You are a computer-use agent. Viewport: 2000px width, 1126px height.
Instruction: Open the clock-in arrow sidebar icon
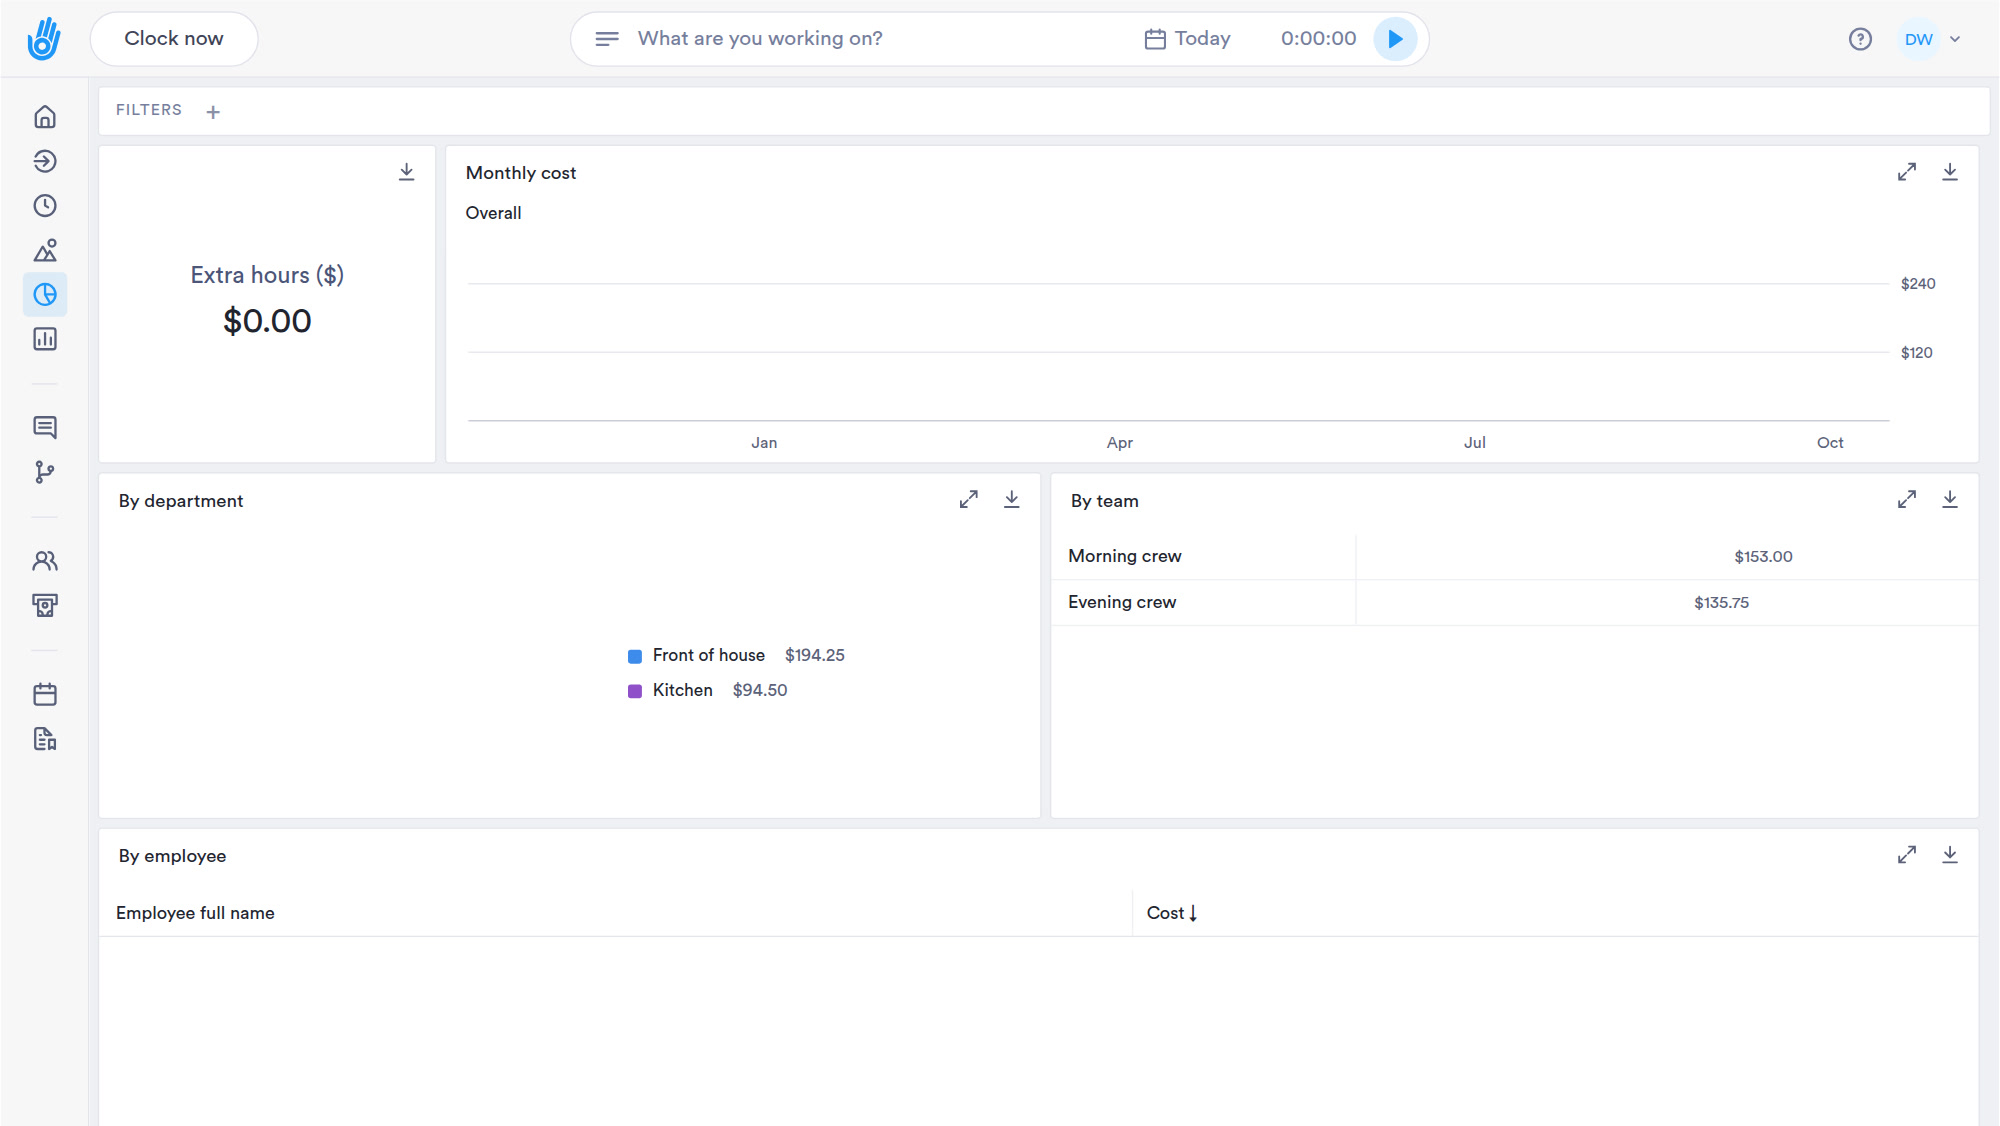45,161
